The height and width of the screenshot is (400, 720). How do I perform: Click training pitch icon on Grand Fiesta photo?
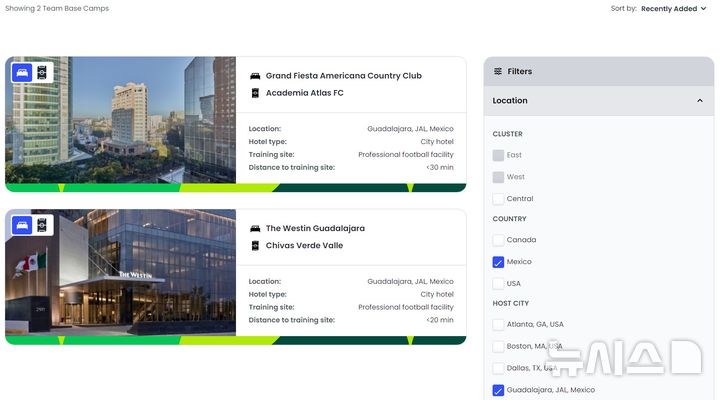coord(42,73)
